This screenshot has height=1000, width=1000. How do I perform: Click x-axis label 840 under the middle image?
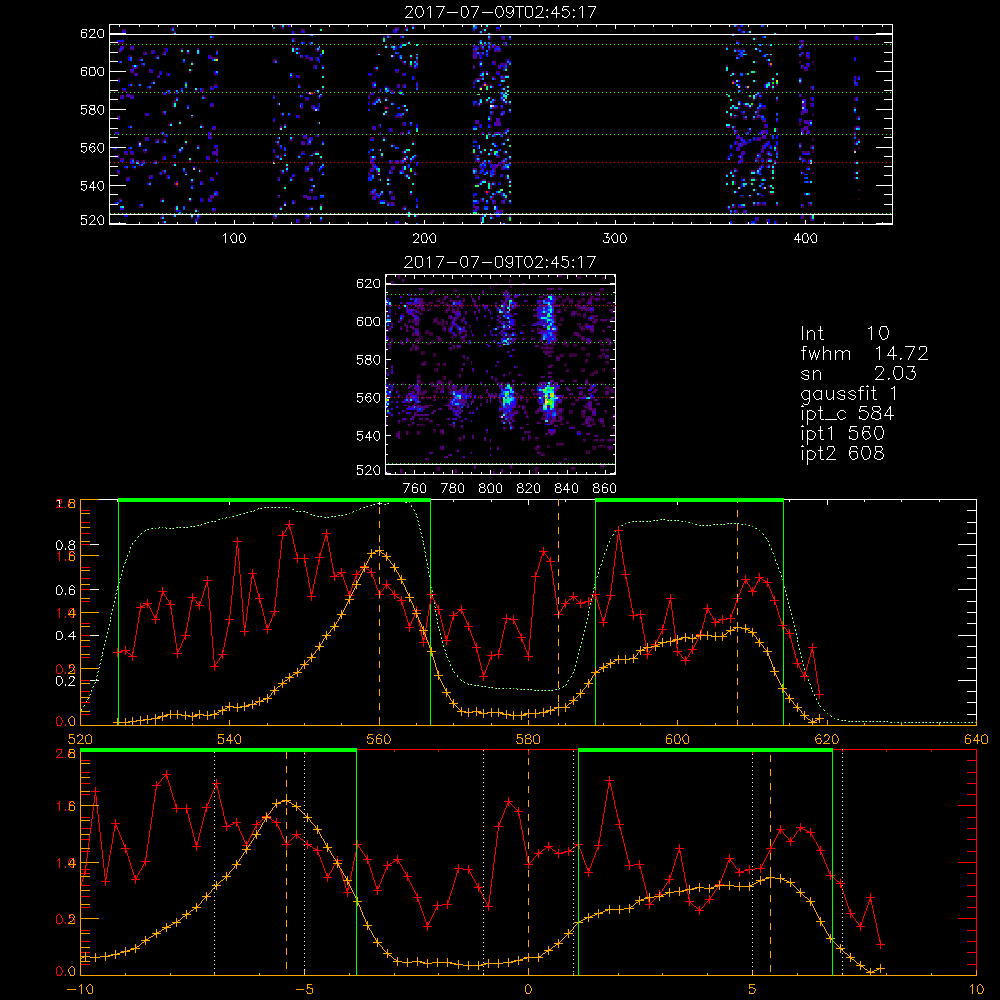point(566,489)
